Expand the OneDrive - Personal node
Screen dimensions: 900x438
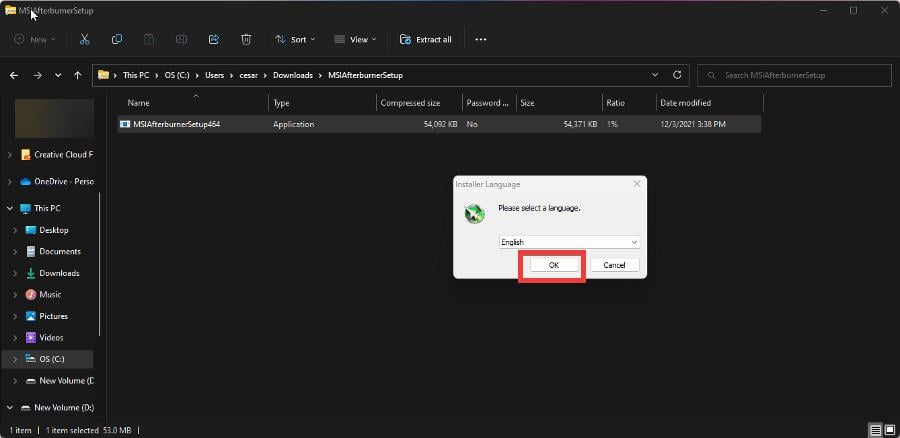coord(10,181)
